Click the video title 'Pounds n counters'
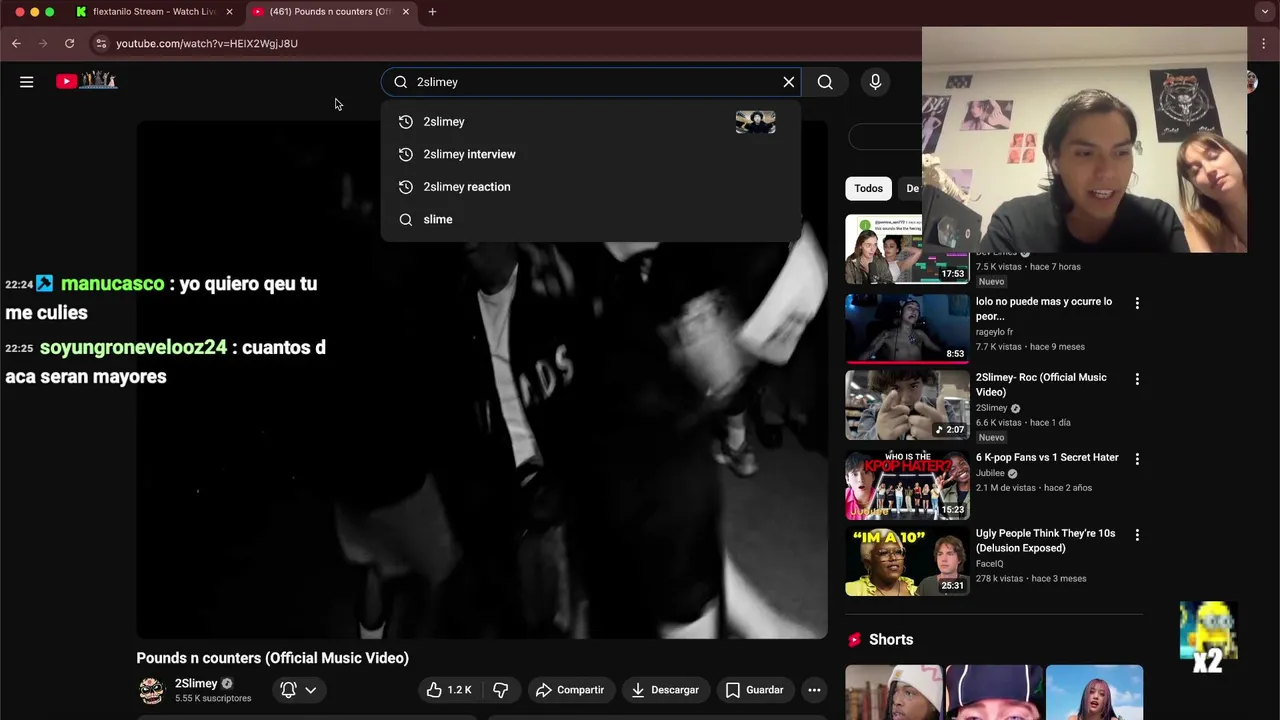 (272, 658)
